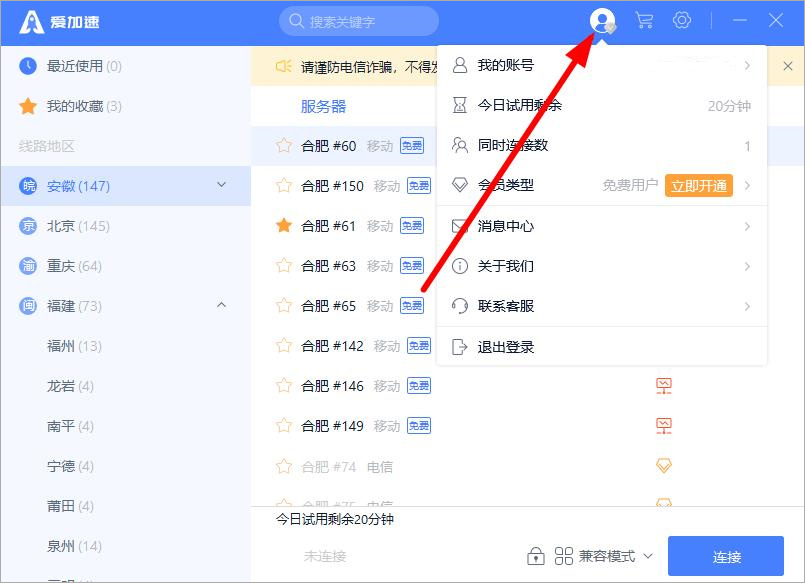Image resolution: width=805 pixels, height=583 pixels.
Task: Expand the 安徽 region chevron
Action: [x=221, y=184]
